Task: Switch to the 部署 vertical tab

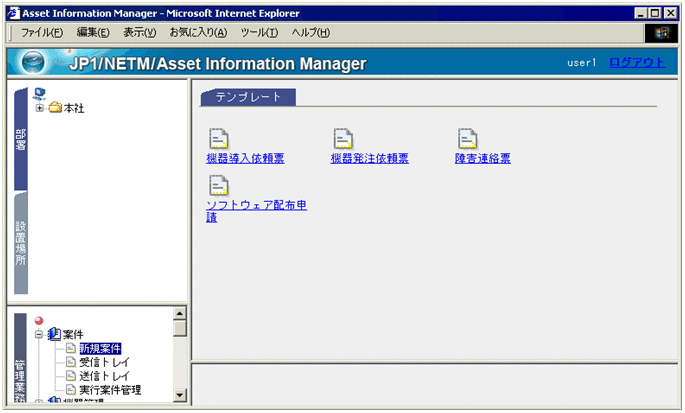Action: (x=21, y=139)
